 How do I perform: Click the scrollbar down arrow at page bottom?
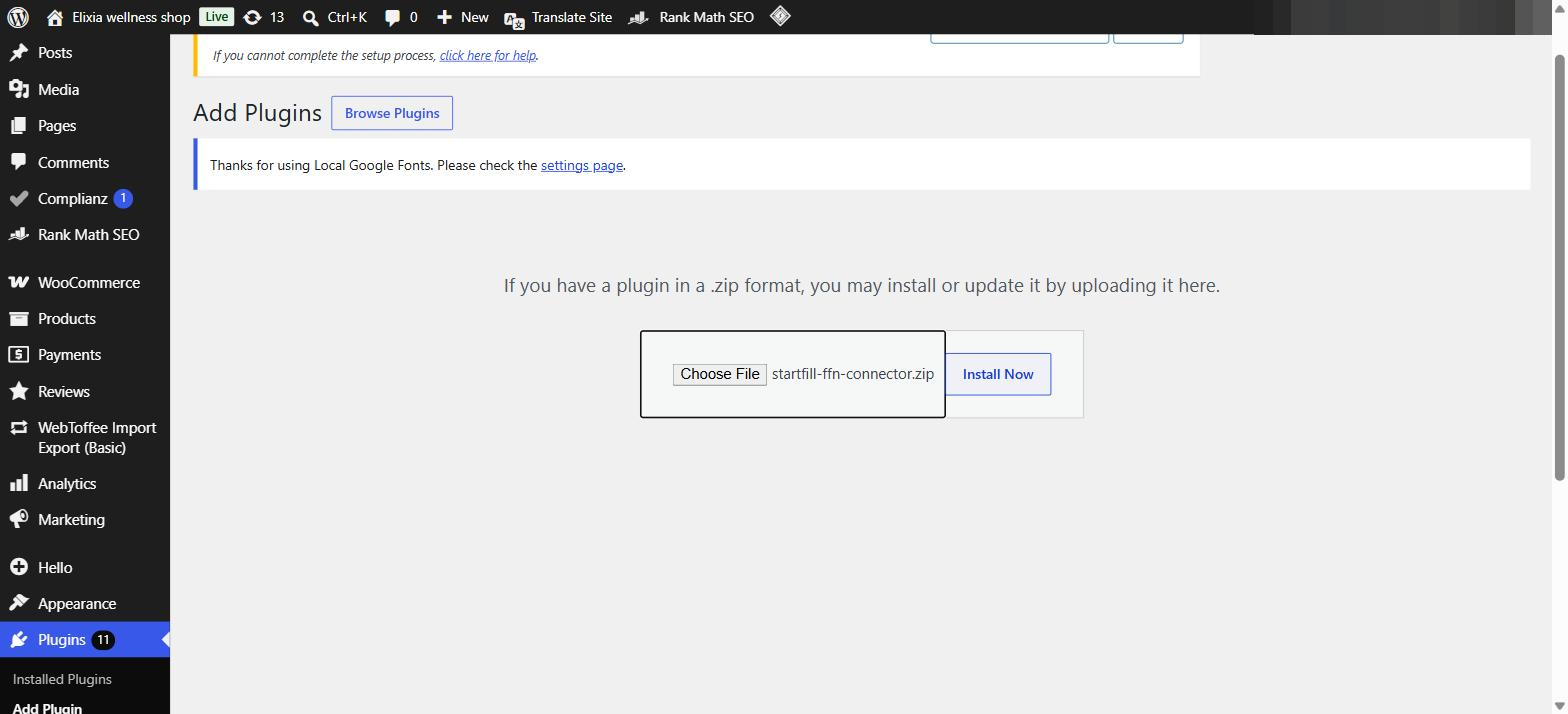click(x=1559, y=706)
